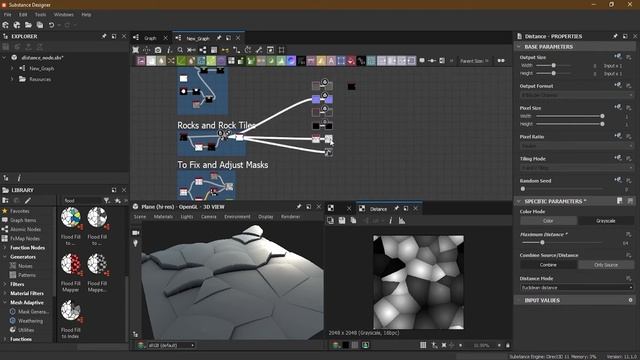The image size is (640, 360).
Task: Set Color Mode to Grayscale
Action: [x=606, y=221]
